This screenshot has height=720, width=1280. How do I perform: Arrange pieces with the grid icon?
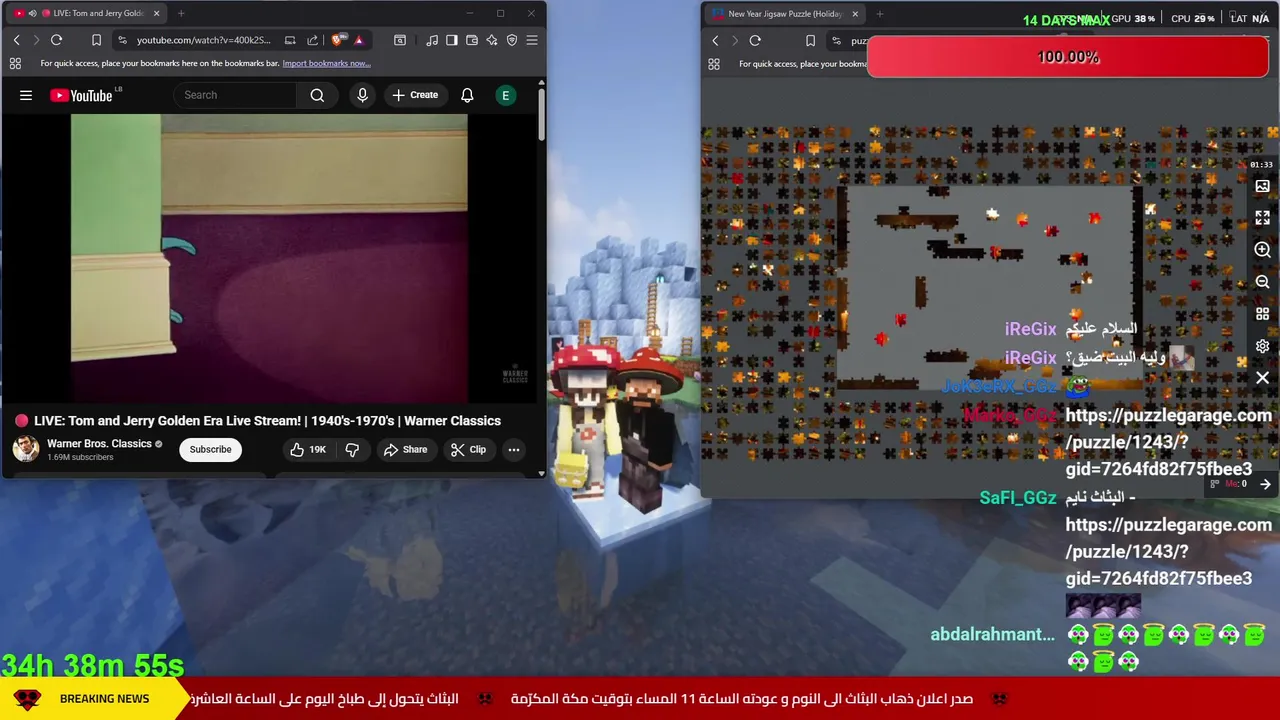(x=1262, y=314)
